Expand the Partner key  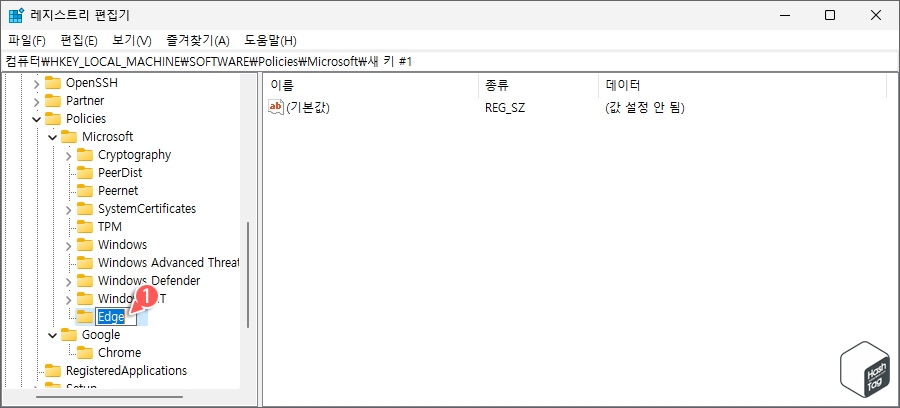click(37, 101)
